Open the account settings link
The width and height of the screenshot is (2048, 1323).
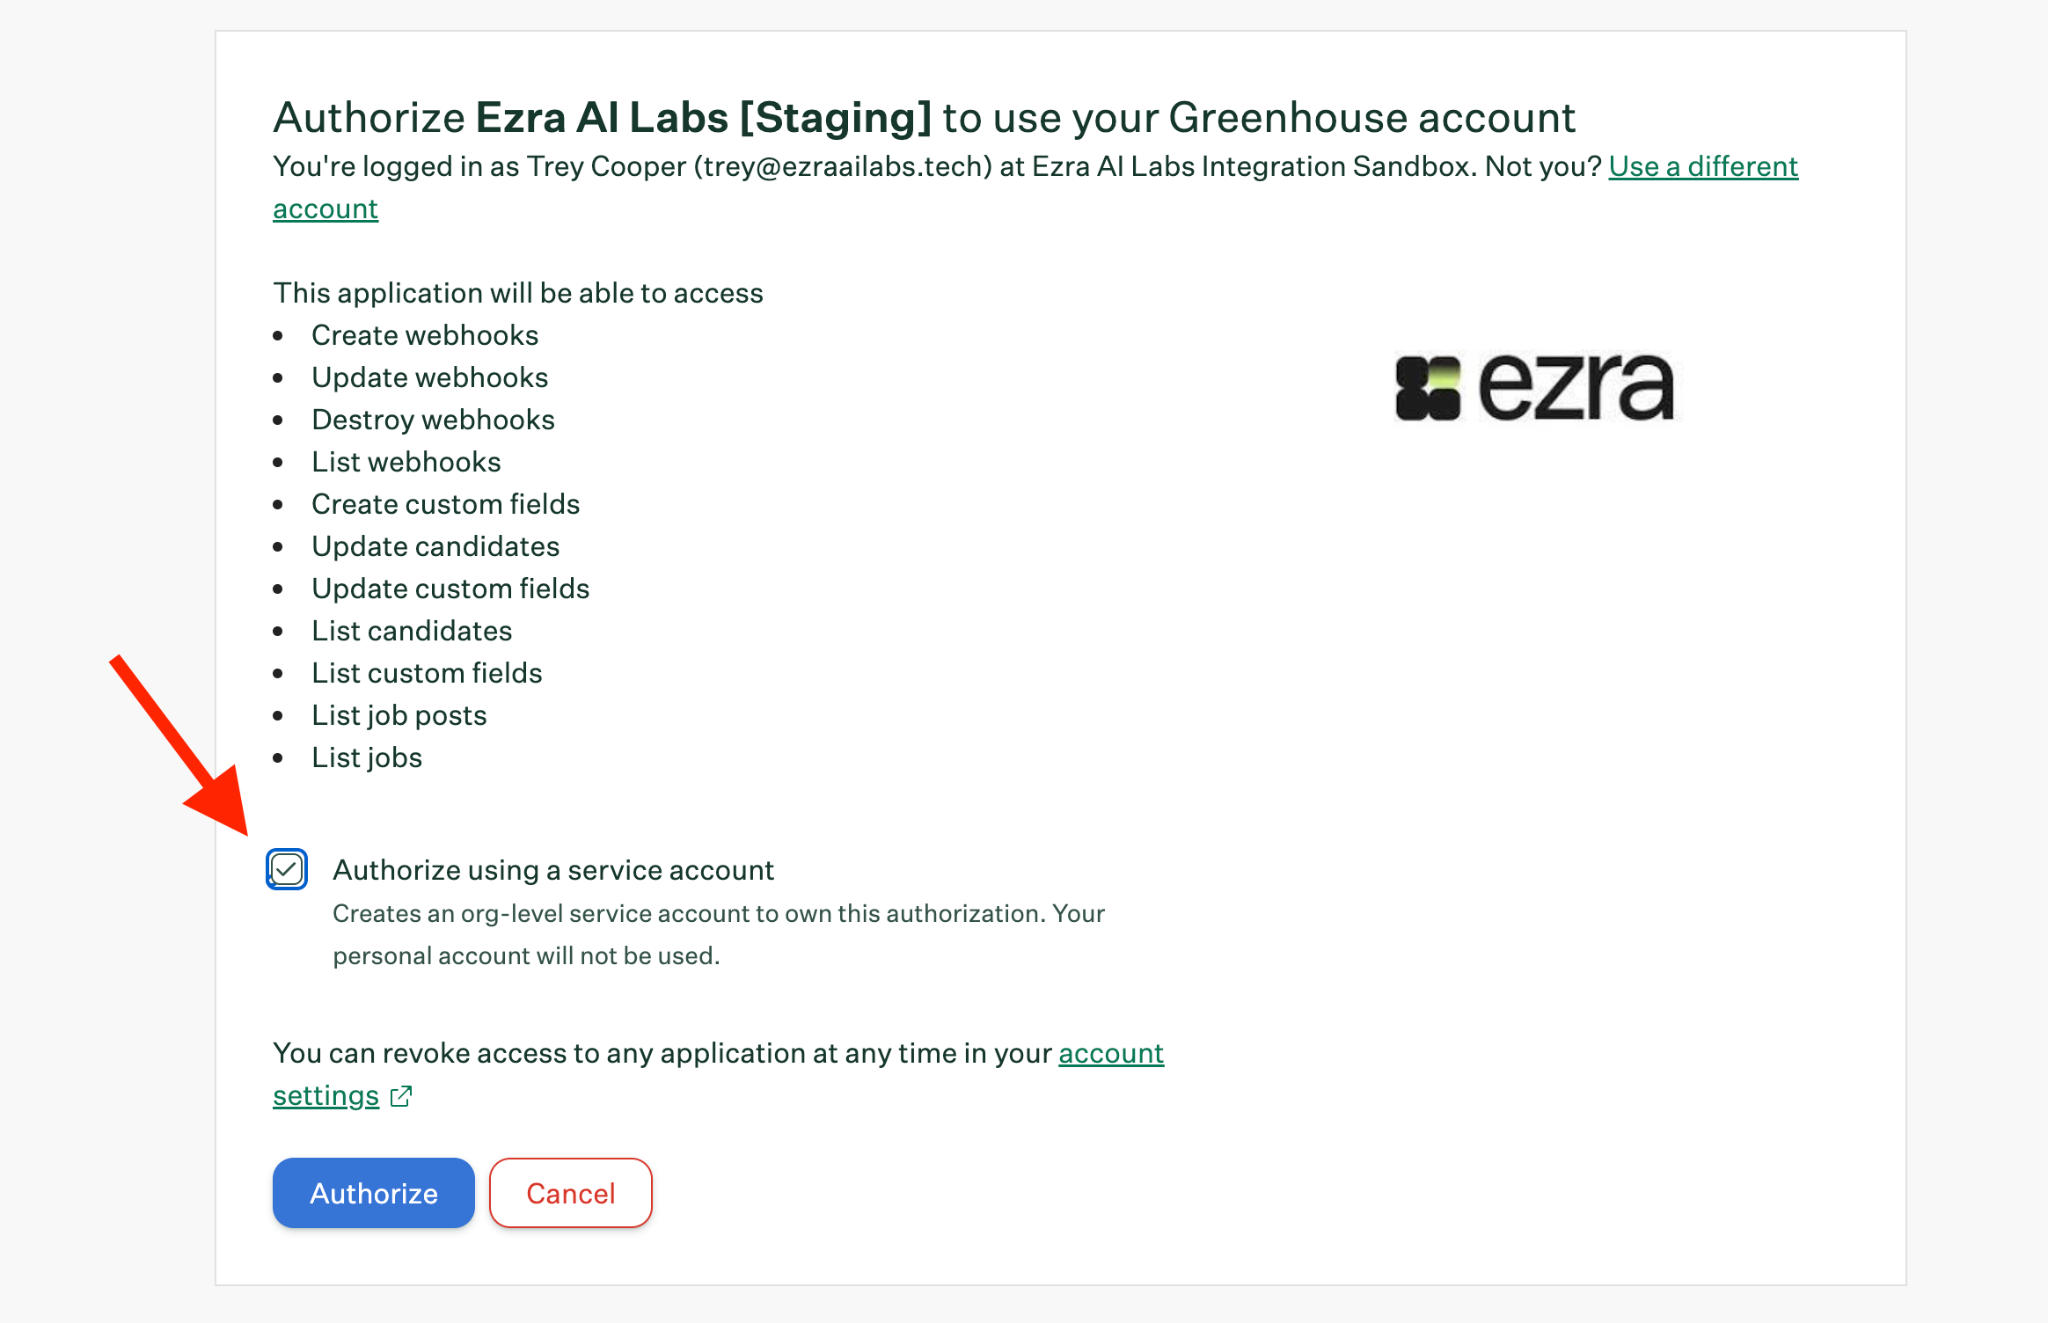(1111, 1053)
